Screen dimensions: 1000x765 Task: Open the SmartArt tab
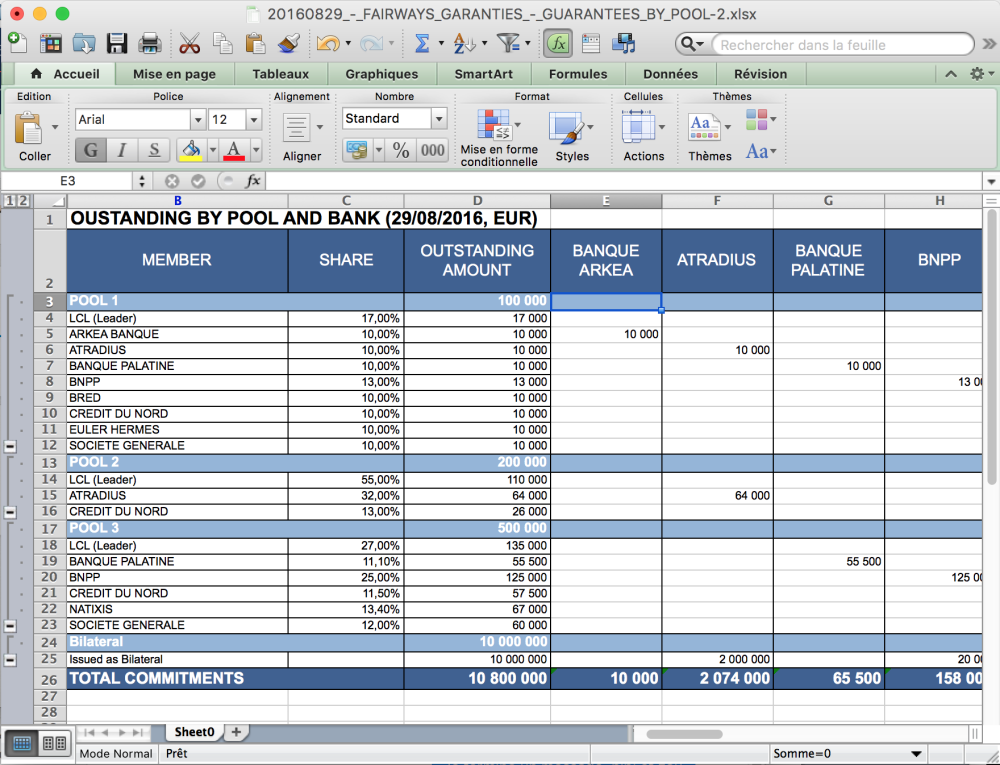point(483,74)
